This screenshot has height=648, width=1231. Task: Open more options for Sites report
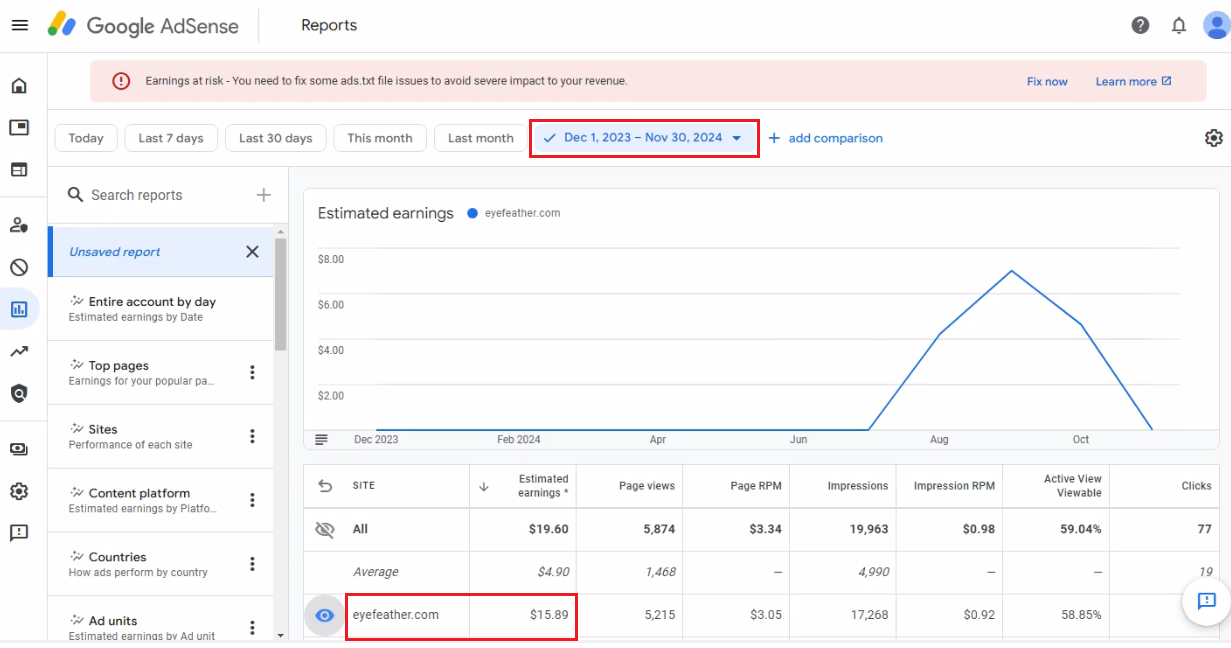coord(252,437)
